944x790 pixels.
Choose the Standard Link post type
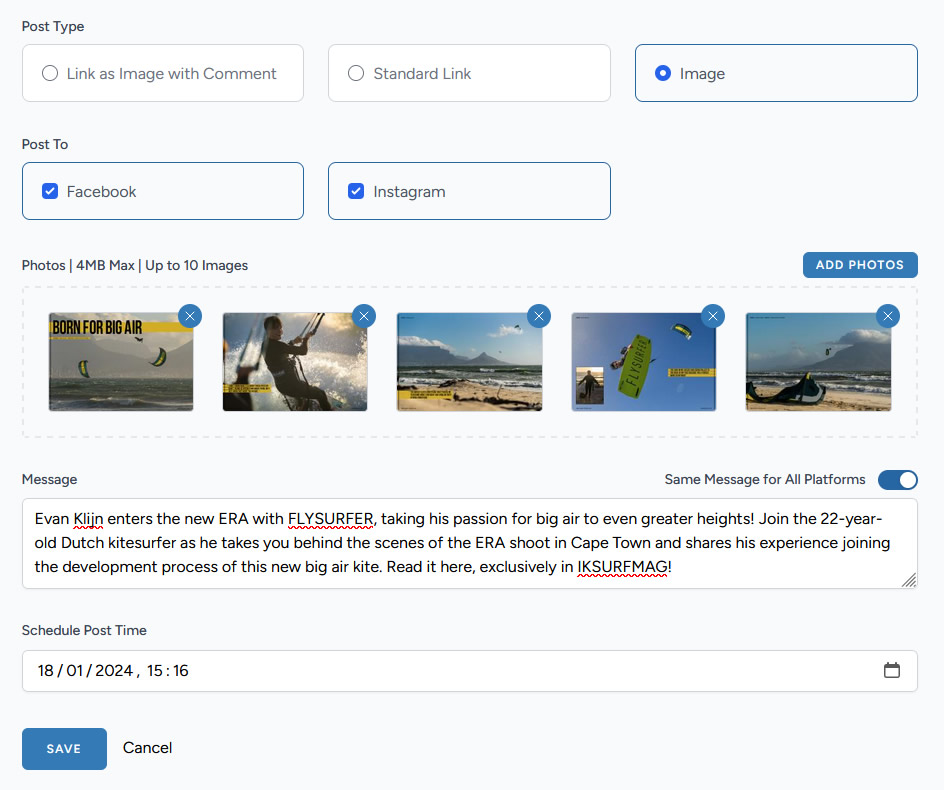tap(356, 73)
